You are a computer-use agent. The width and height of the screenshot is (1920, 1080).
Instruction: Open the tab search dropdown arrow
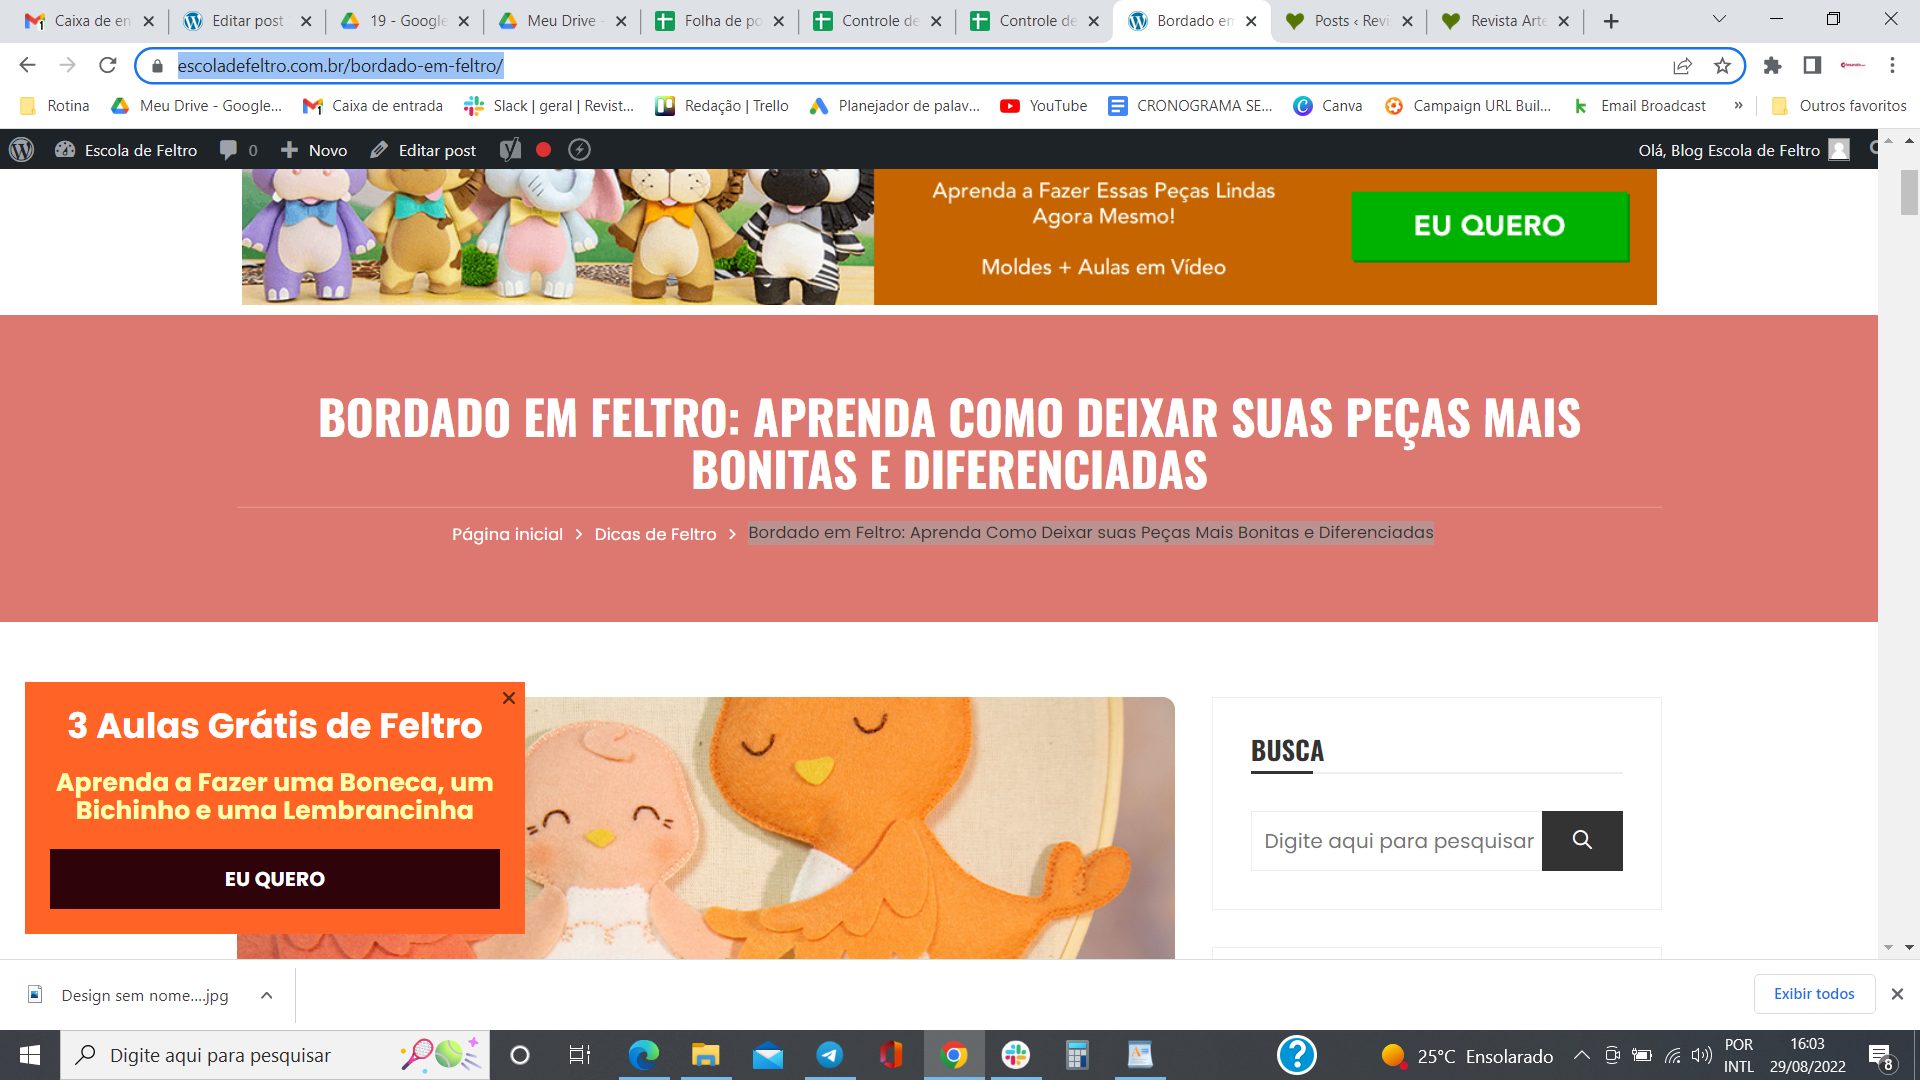point(1719,20)
